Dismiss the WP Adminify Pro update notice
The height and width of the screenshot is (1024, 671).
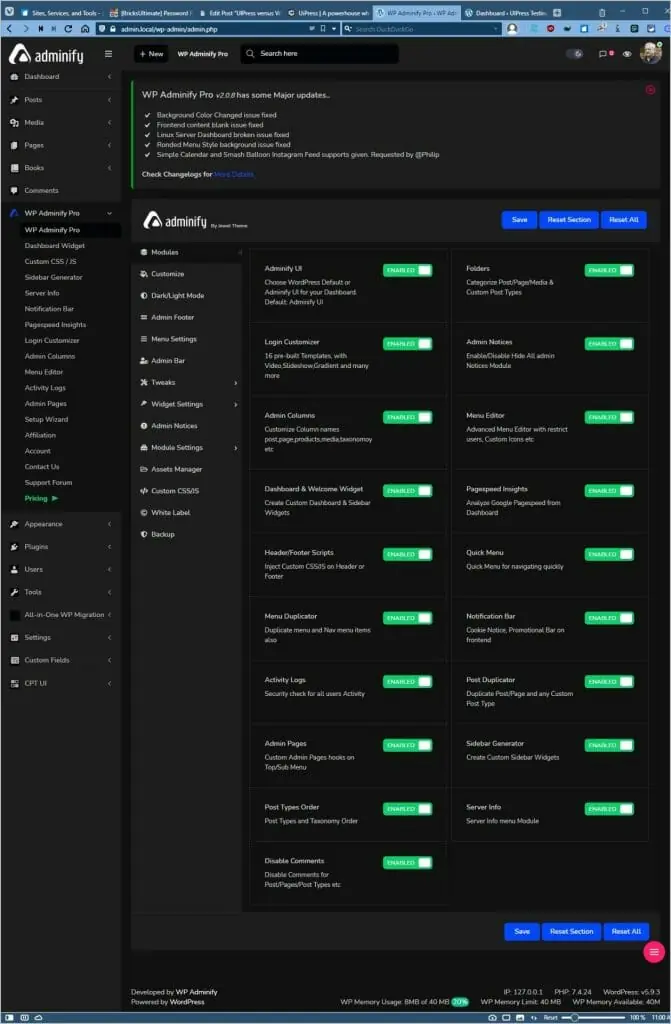(x=650, y=90)
